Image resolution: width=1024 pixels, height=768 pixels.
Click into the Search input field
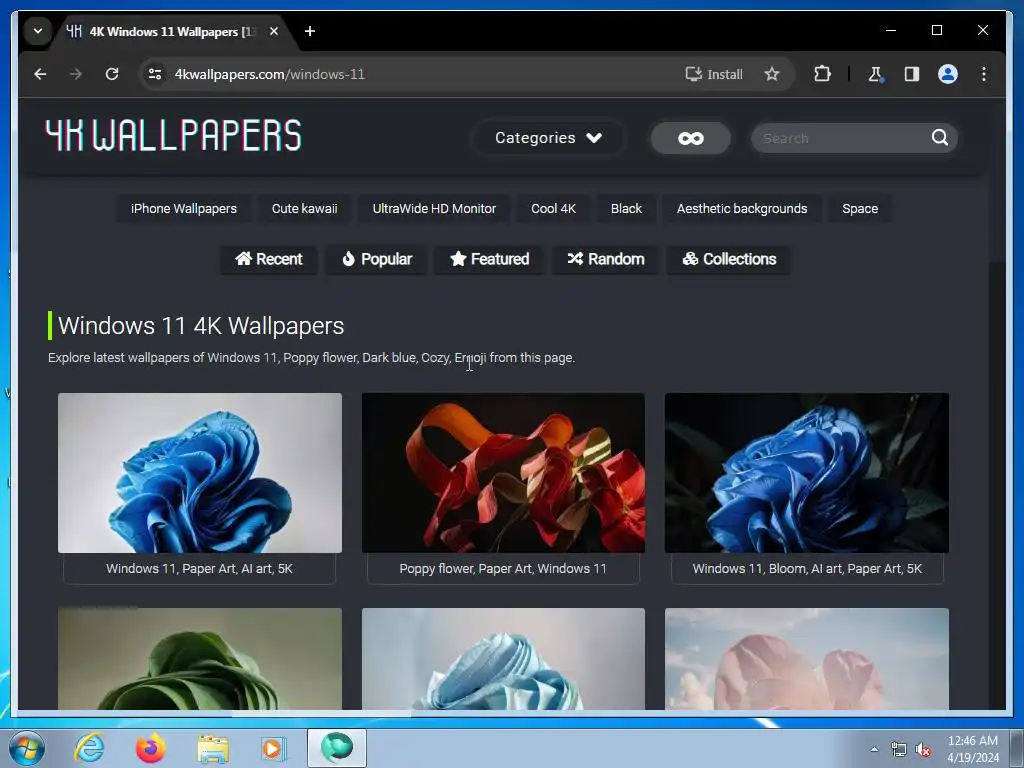pos(842,138)
